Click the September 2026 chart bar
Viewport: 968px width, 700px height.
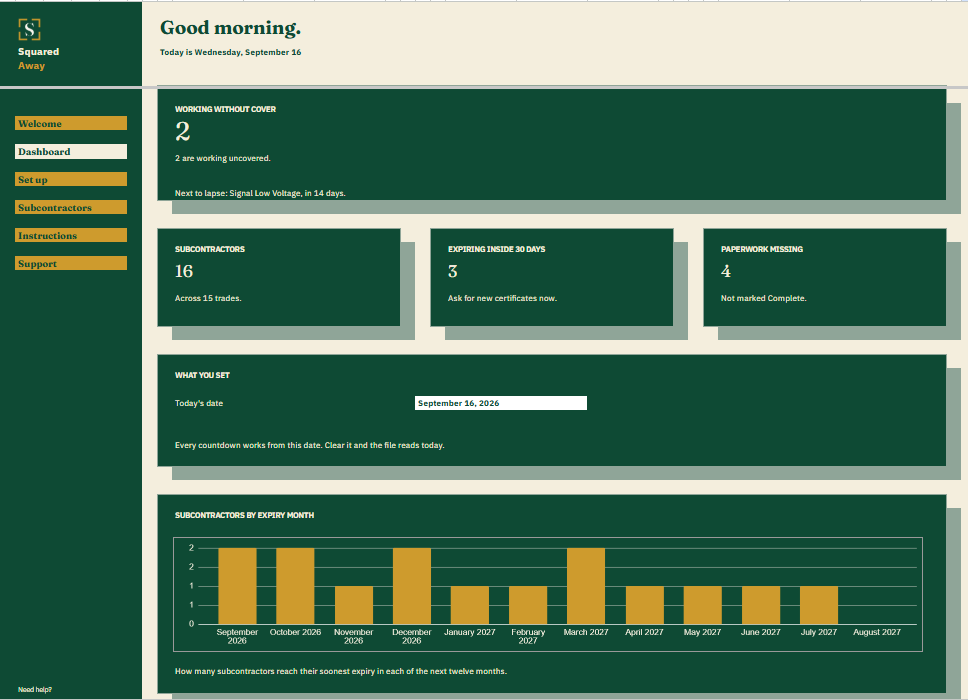point(237,586)
